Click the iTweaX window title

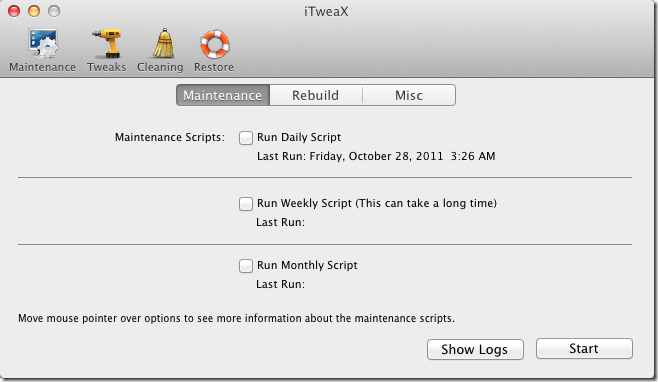pos(326,11)
